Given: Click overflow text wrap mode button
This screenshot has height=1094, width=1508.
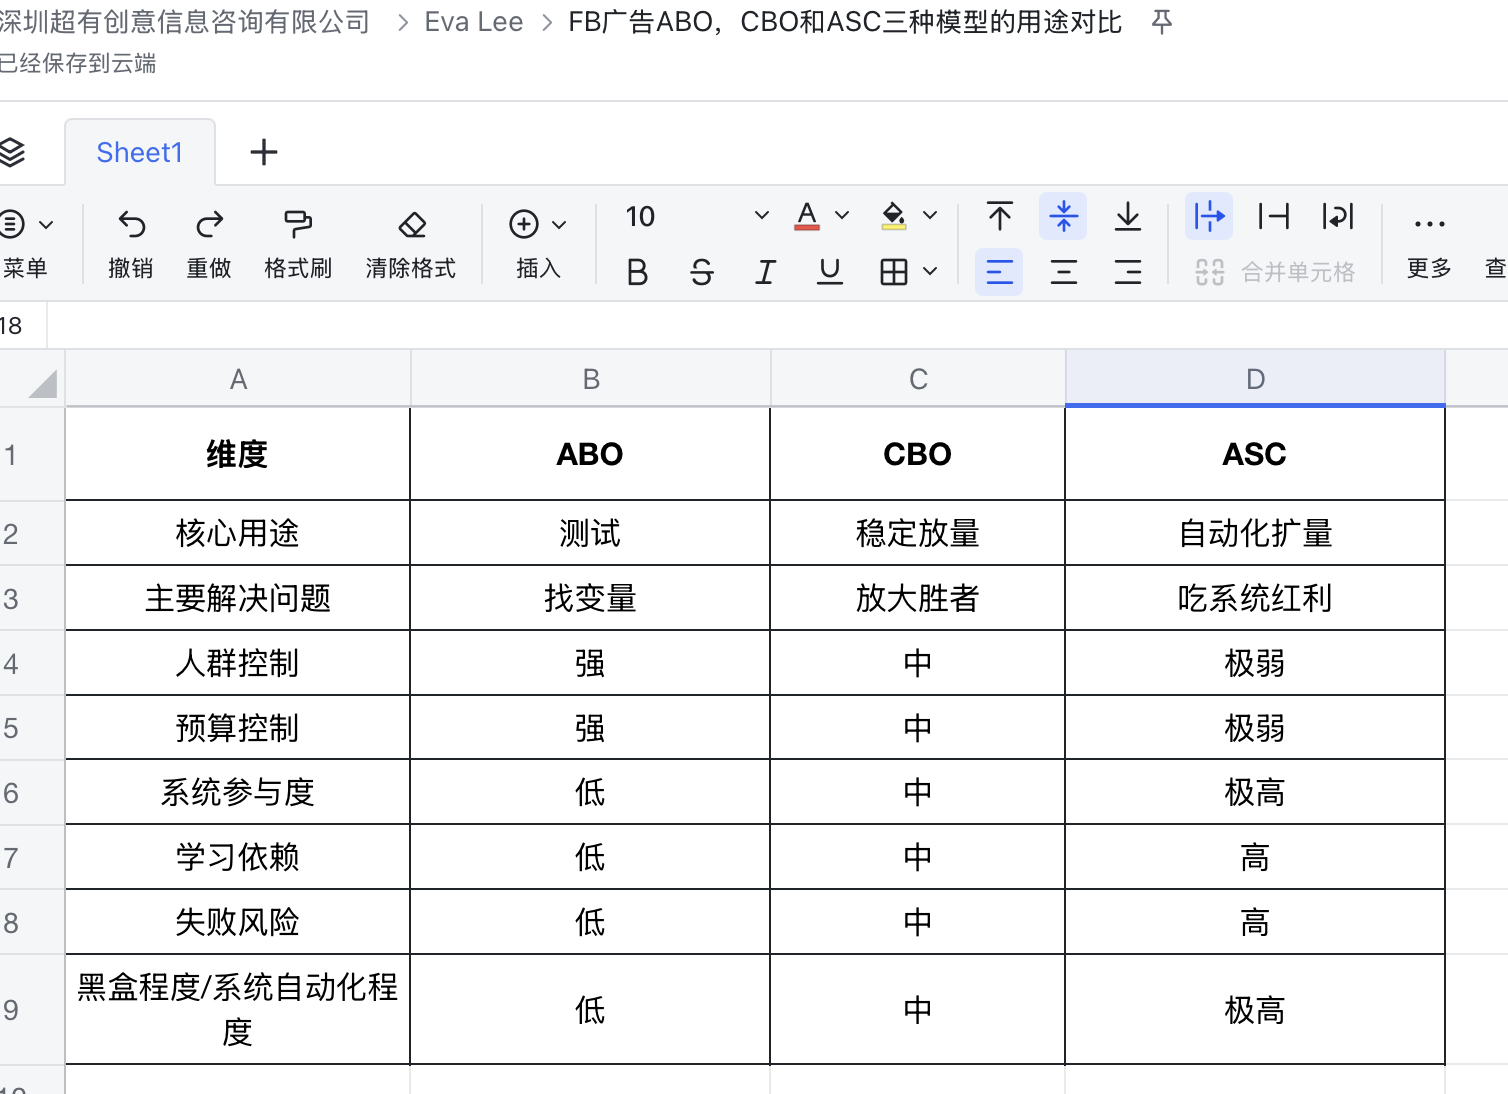Looking at the screenshot, I should click(x=1209, y=216).
